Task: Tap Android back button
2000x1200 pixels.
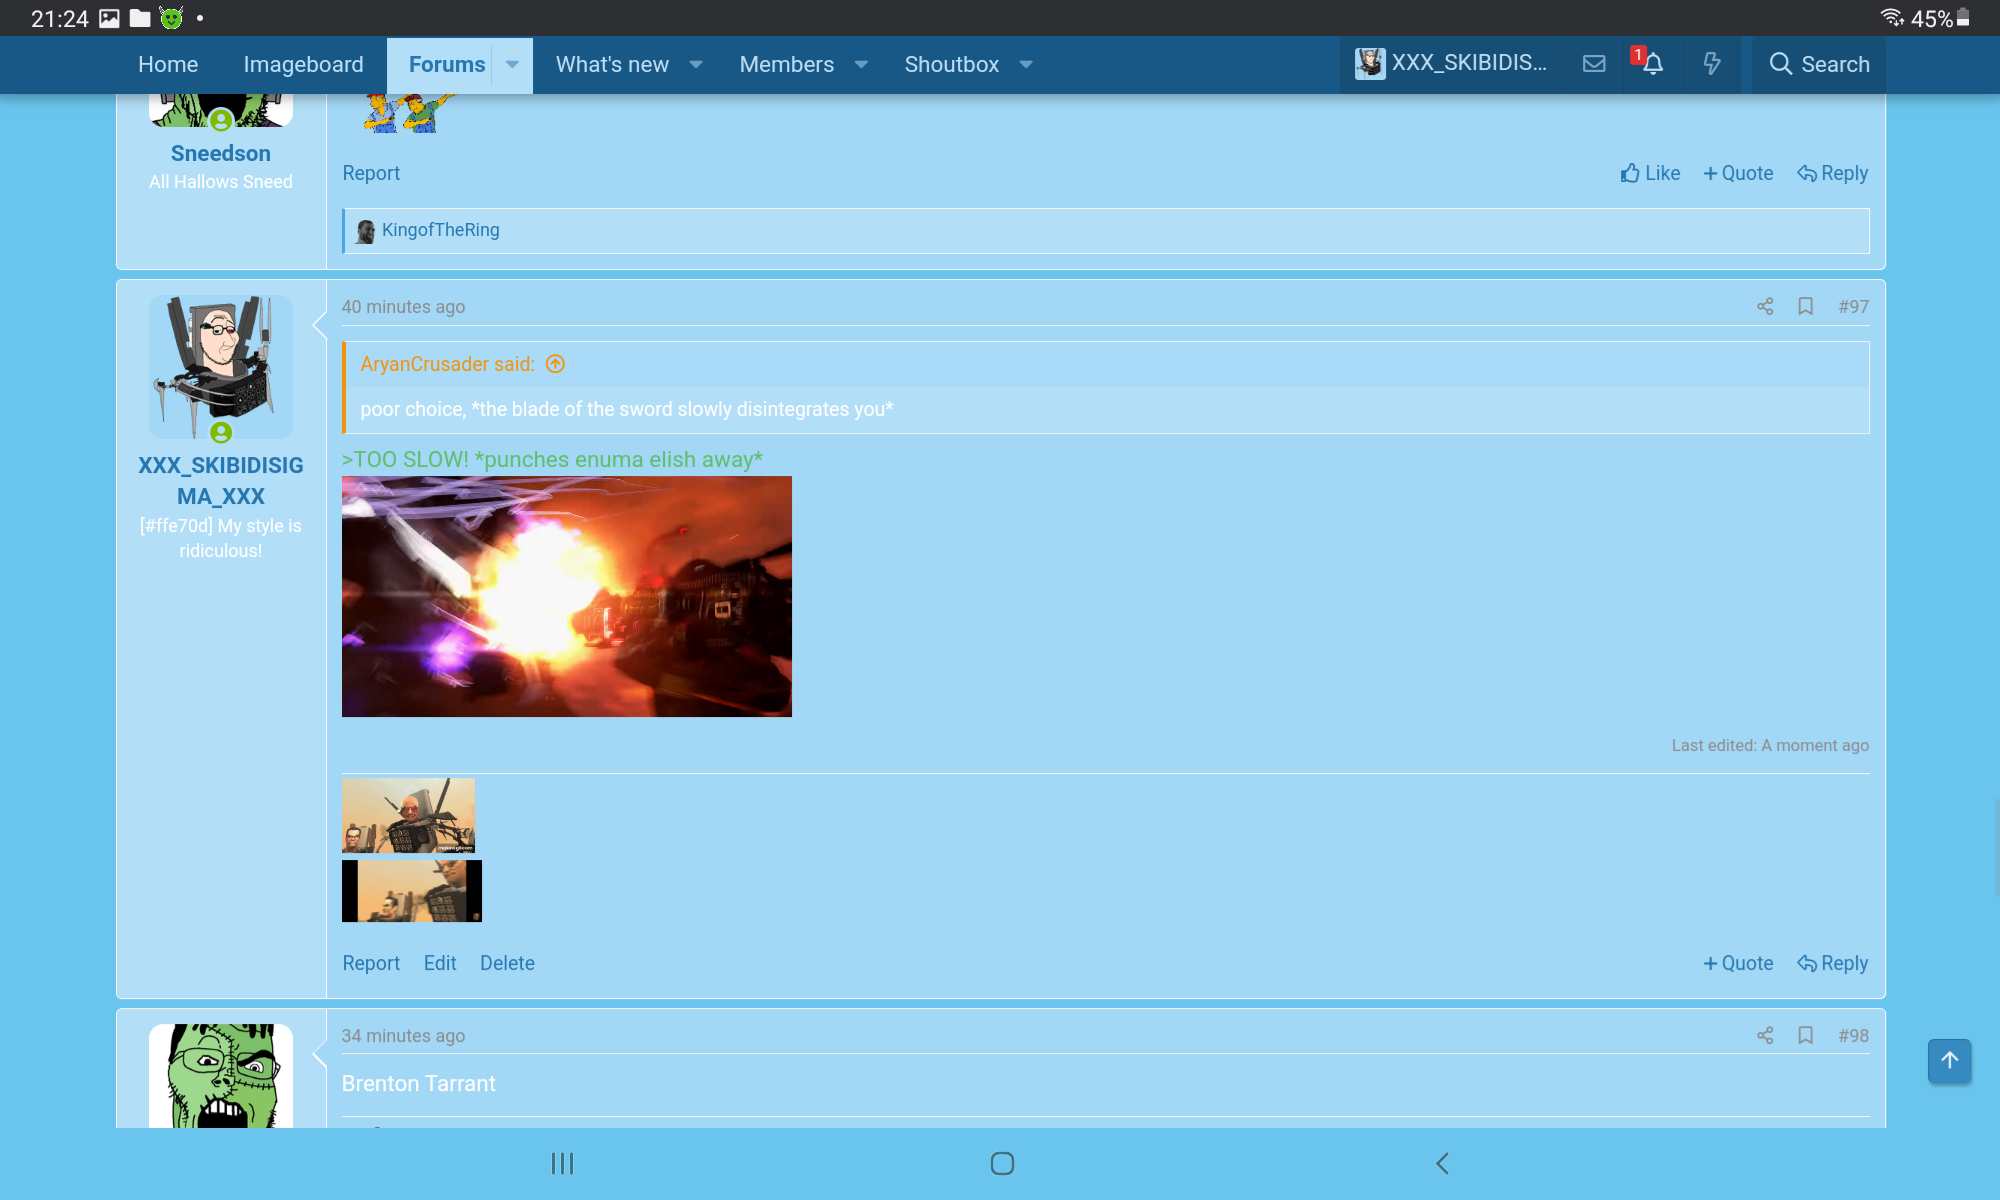Action: coord(1442,1163)
